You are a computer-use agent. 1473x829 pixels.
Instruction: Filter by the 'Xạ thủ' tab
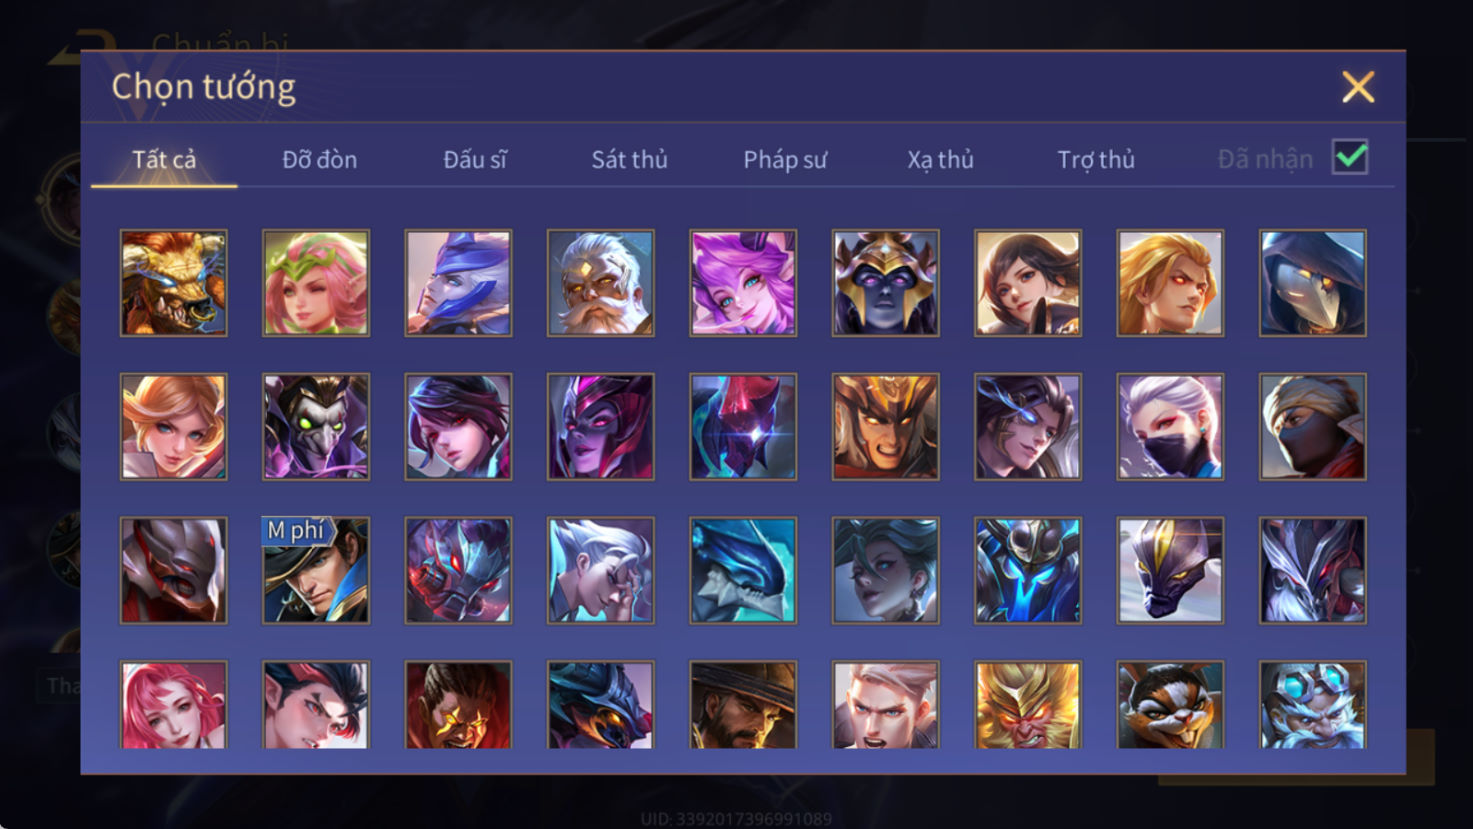coord(940,159)
